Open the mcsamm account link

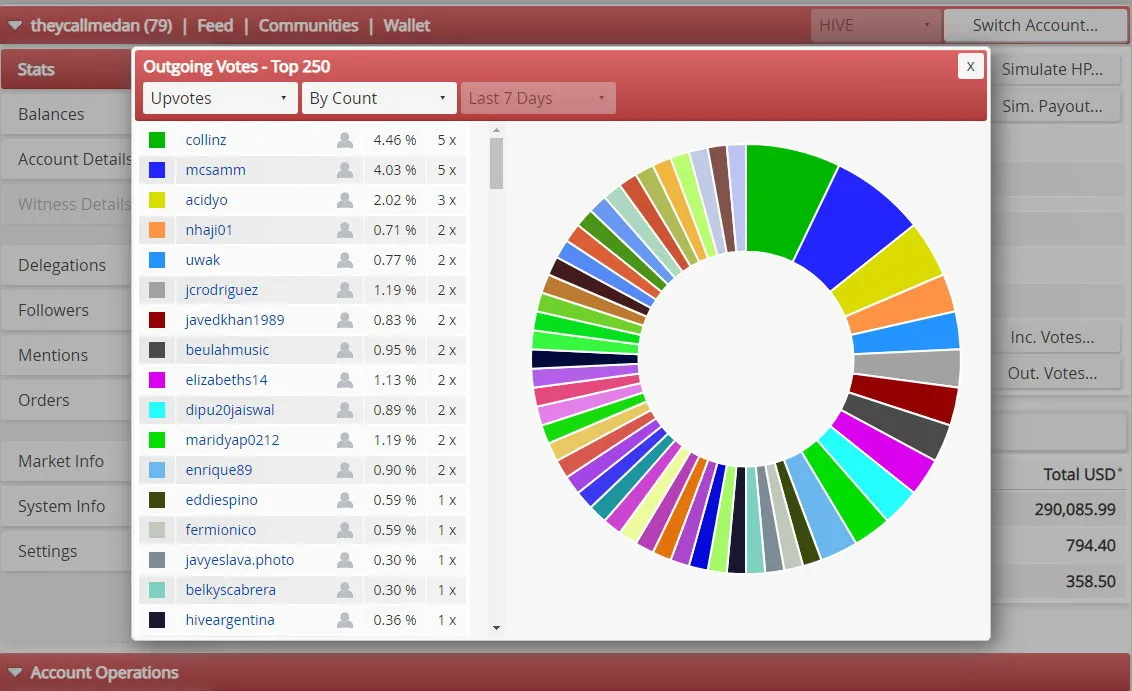tap(215, 170)
